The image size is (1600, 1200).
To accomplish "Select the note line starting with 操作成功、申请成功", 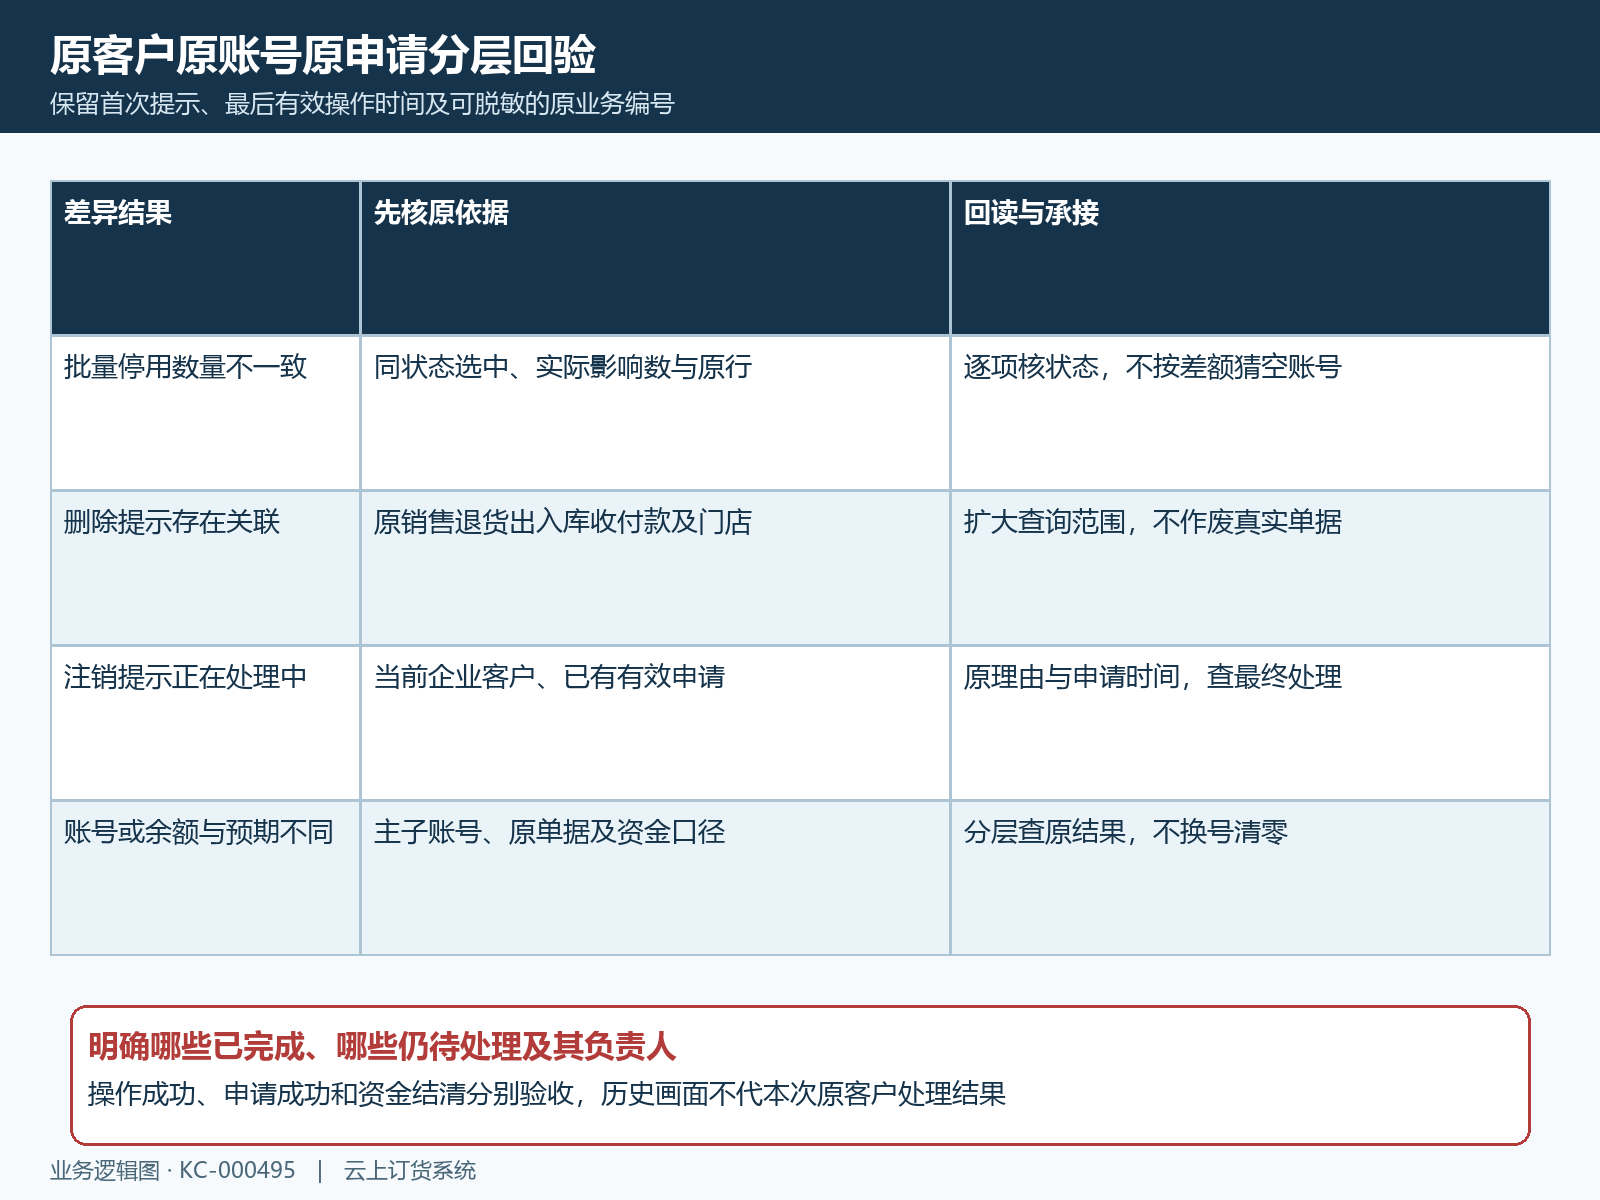I will [547, 1094].
